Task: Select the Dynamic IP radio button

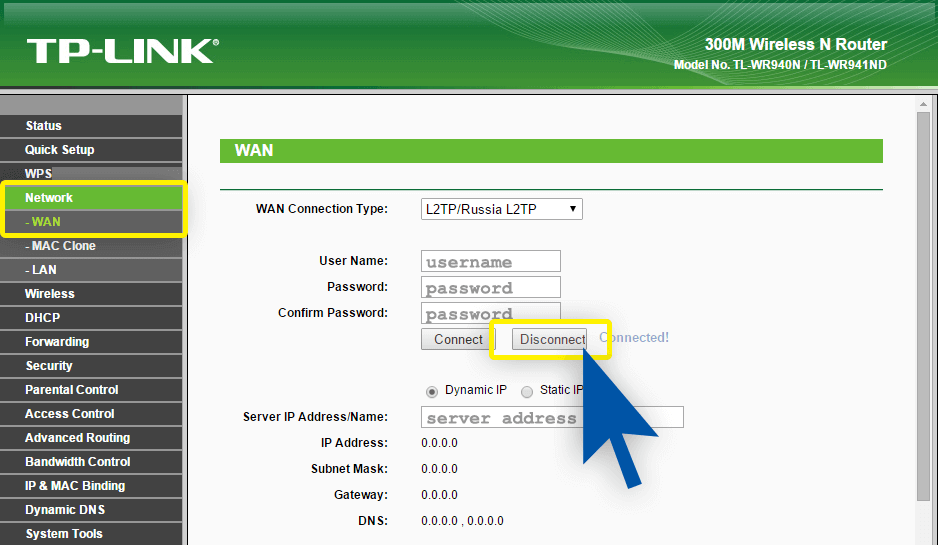Action: point(432,392)
